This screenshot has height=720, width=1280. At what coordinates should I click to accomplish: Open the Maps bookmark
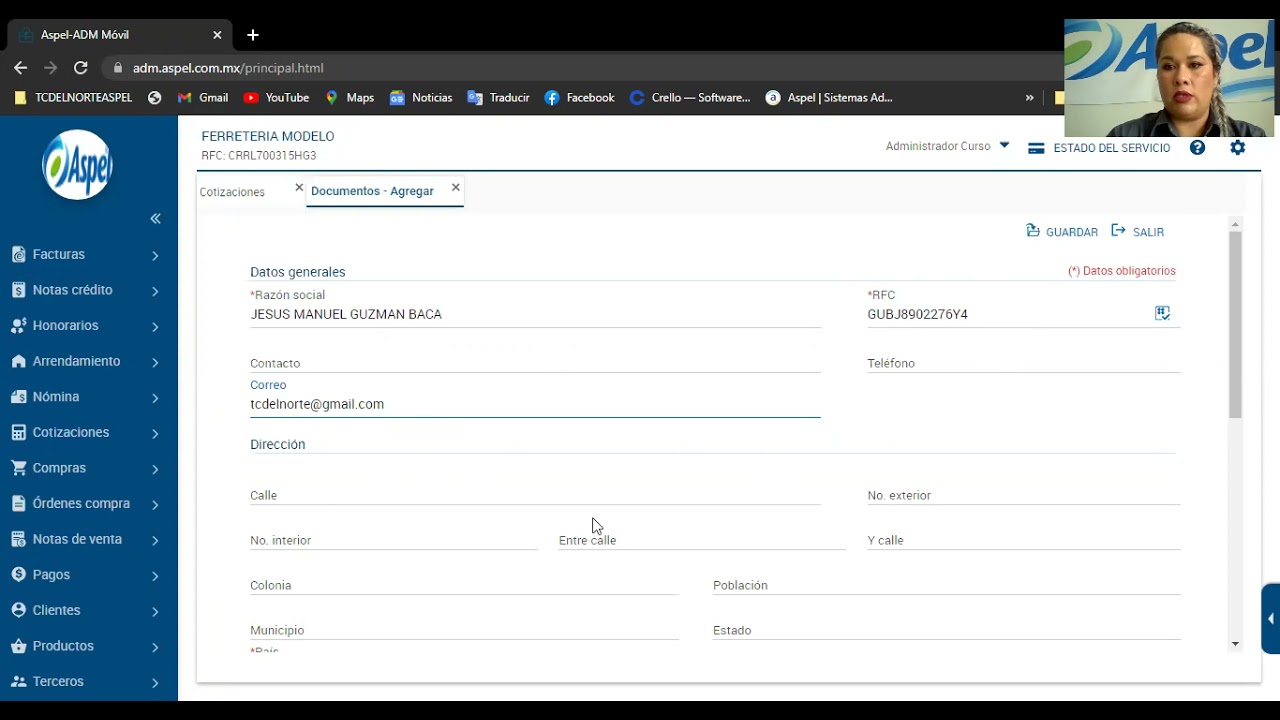[349, 98]
